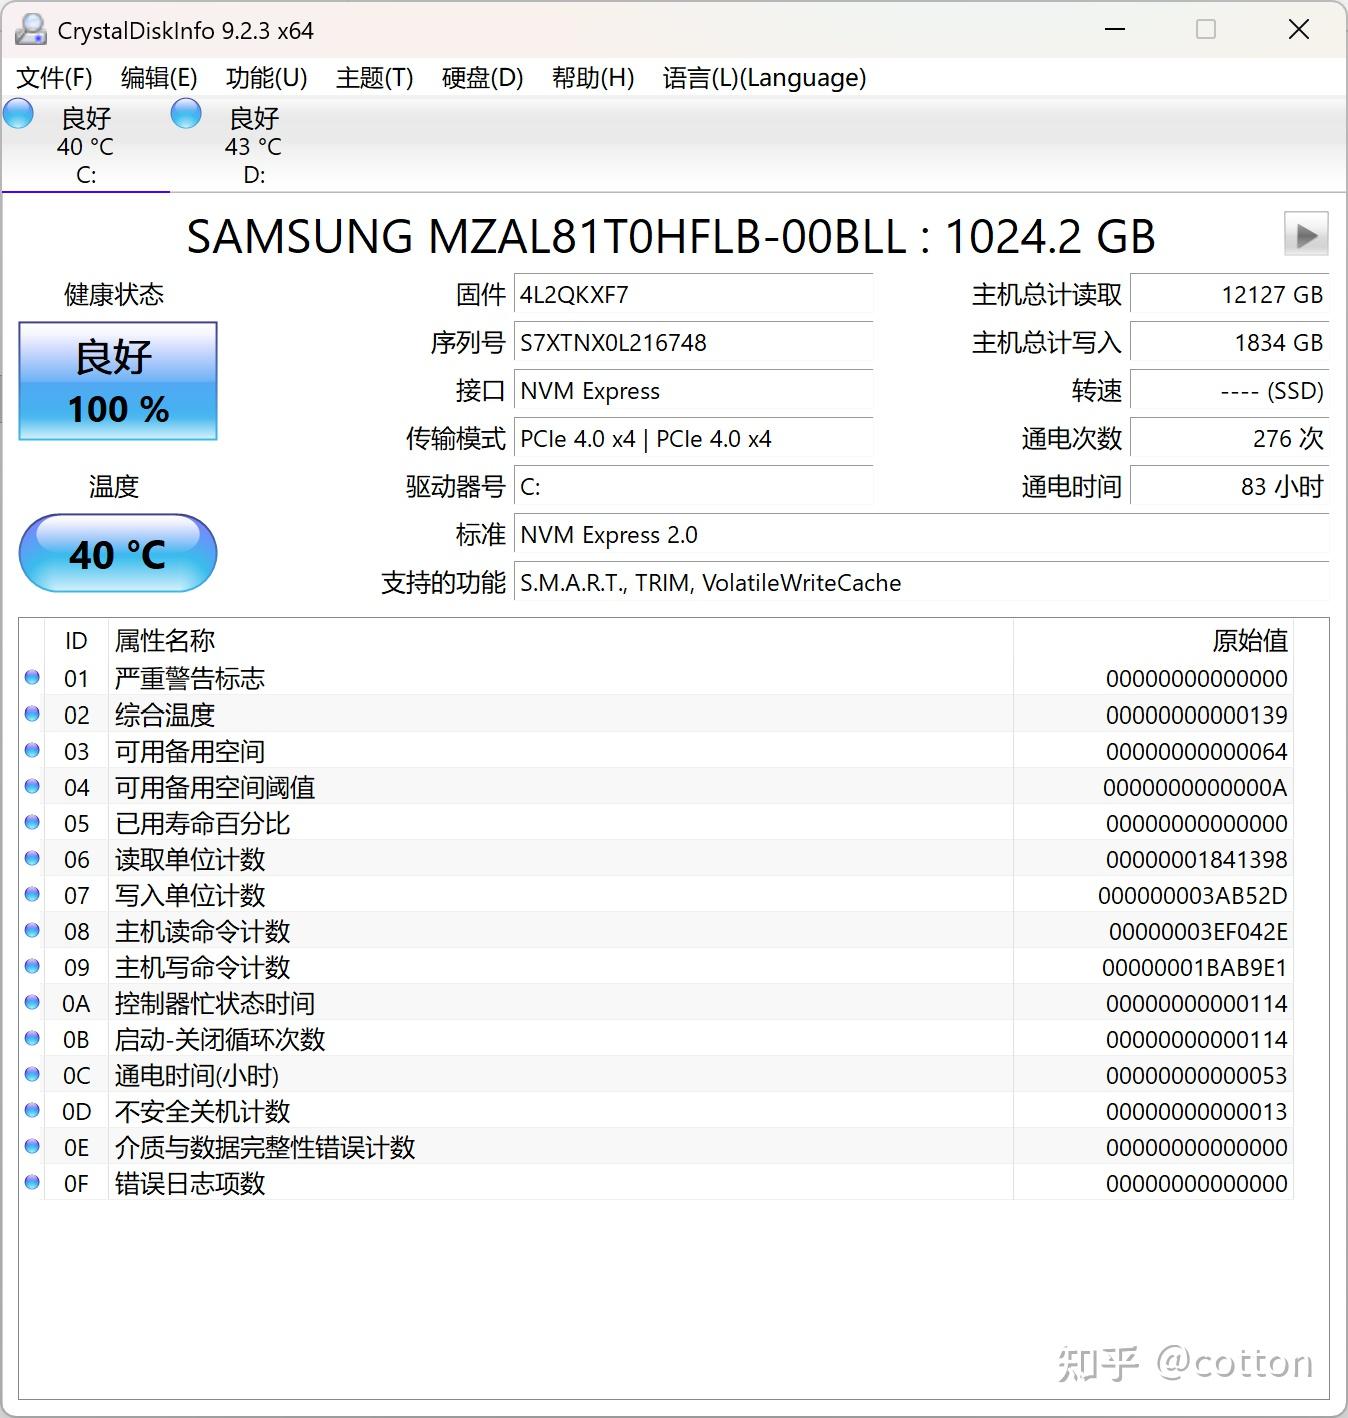
Task: Select raw value 0000000000000A
Action: coord(1195,787)
